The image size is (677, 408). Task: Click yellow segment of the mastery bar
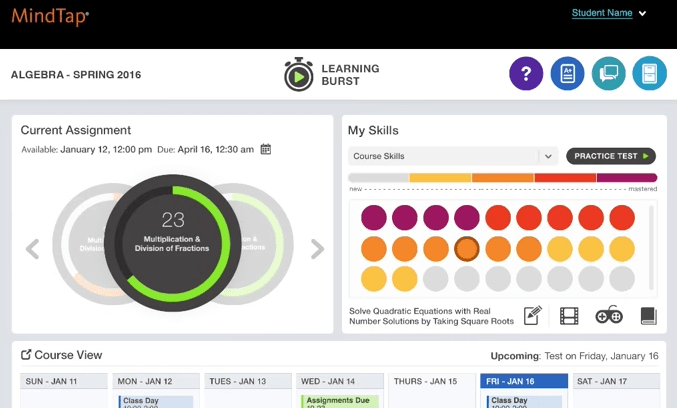click(440, 177)
